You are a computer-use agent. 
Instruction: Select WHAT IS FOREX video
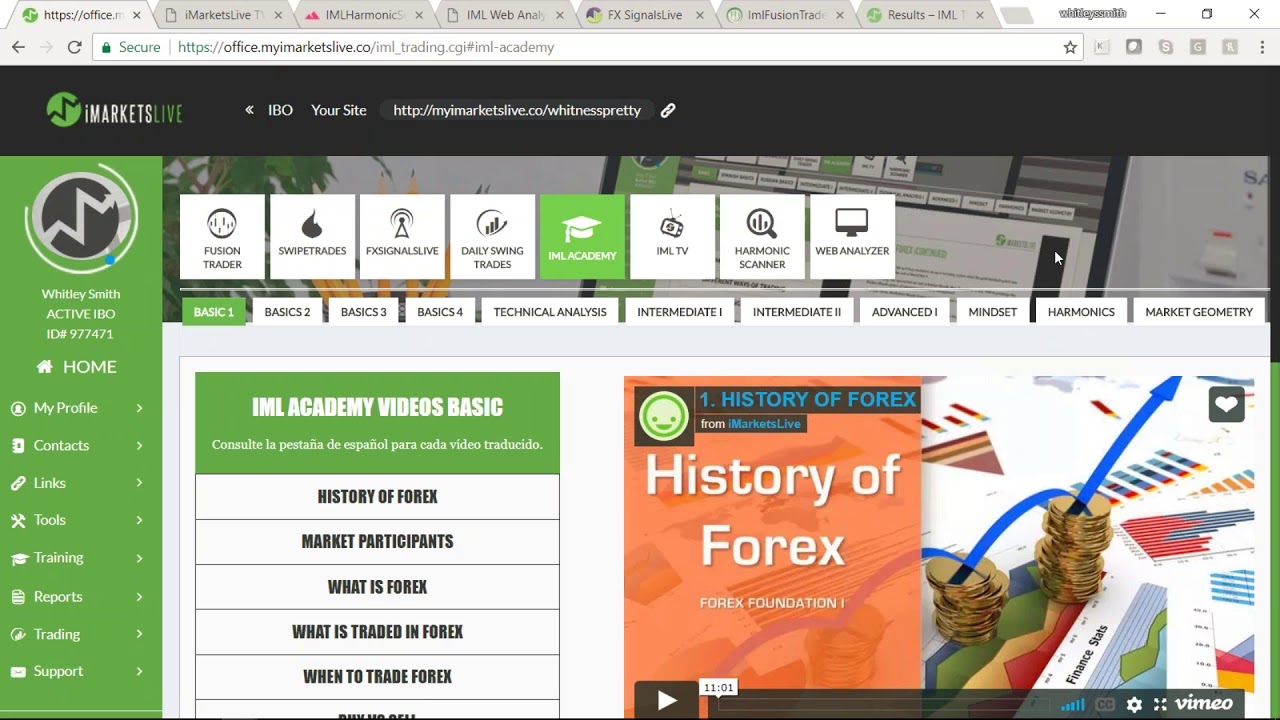pyautogui.click(x=377, y=587)
